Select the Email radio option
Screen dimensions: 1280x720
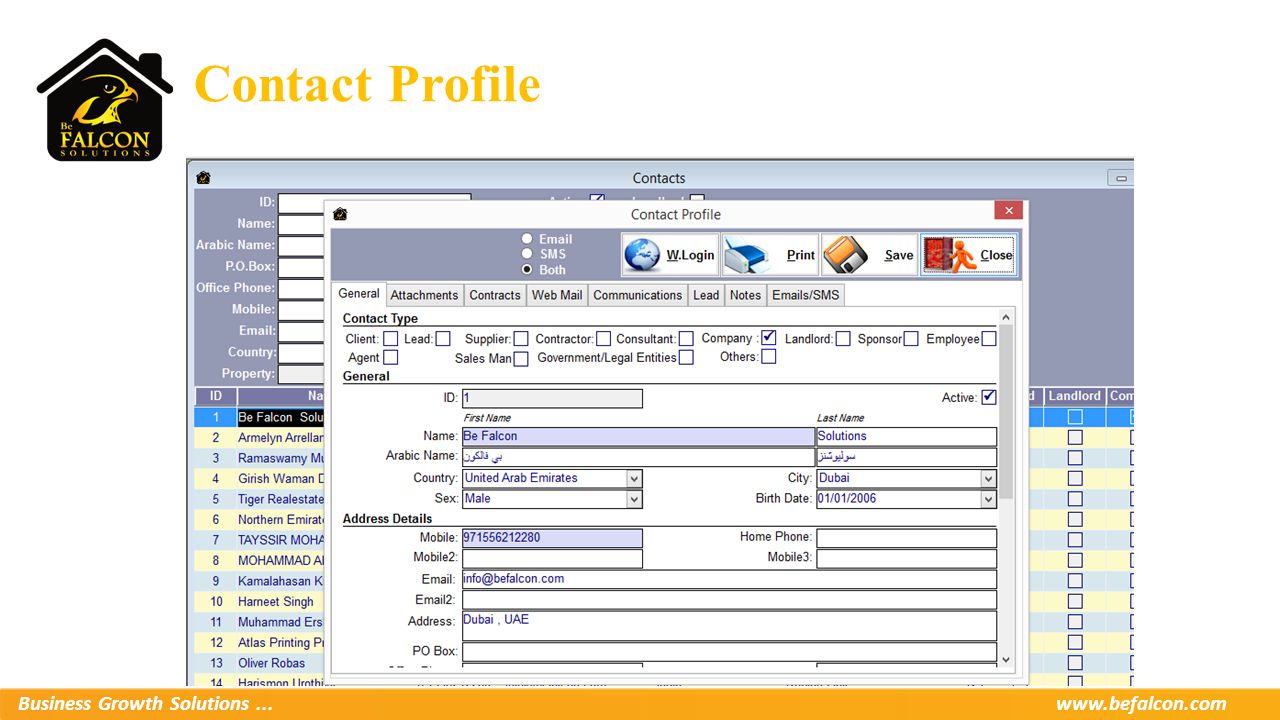coord(527,239)
